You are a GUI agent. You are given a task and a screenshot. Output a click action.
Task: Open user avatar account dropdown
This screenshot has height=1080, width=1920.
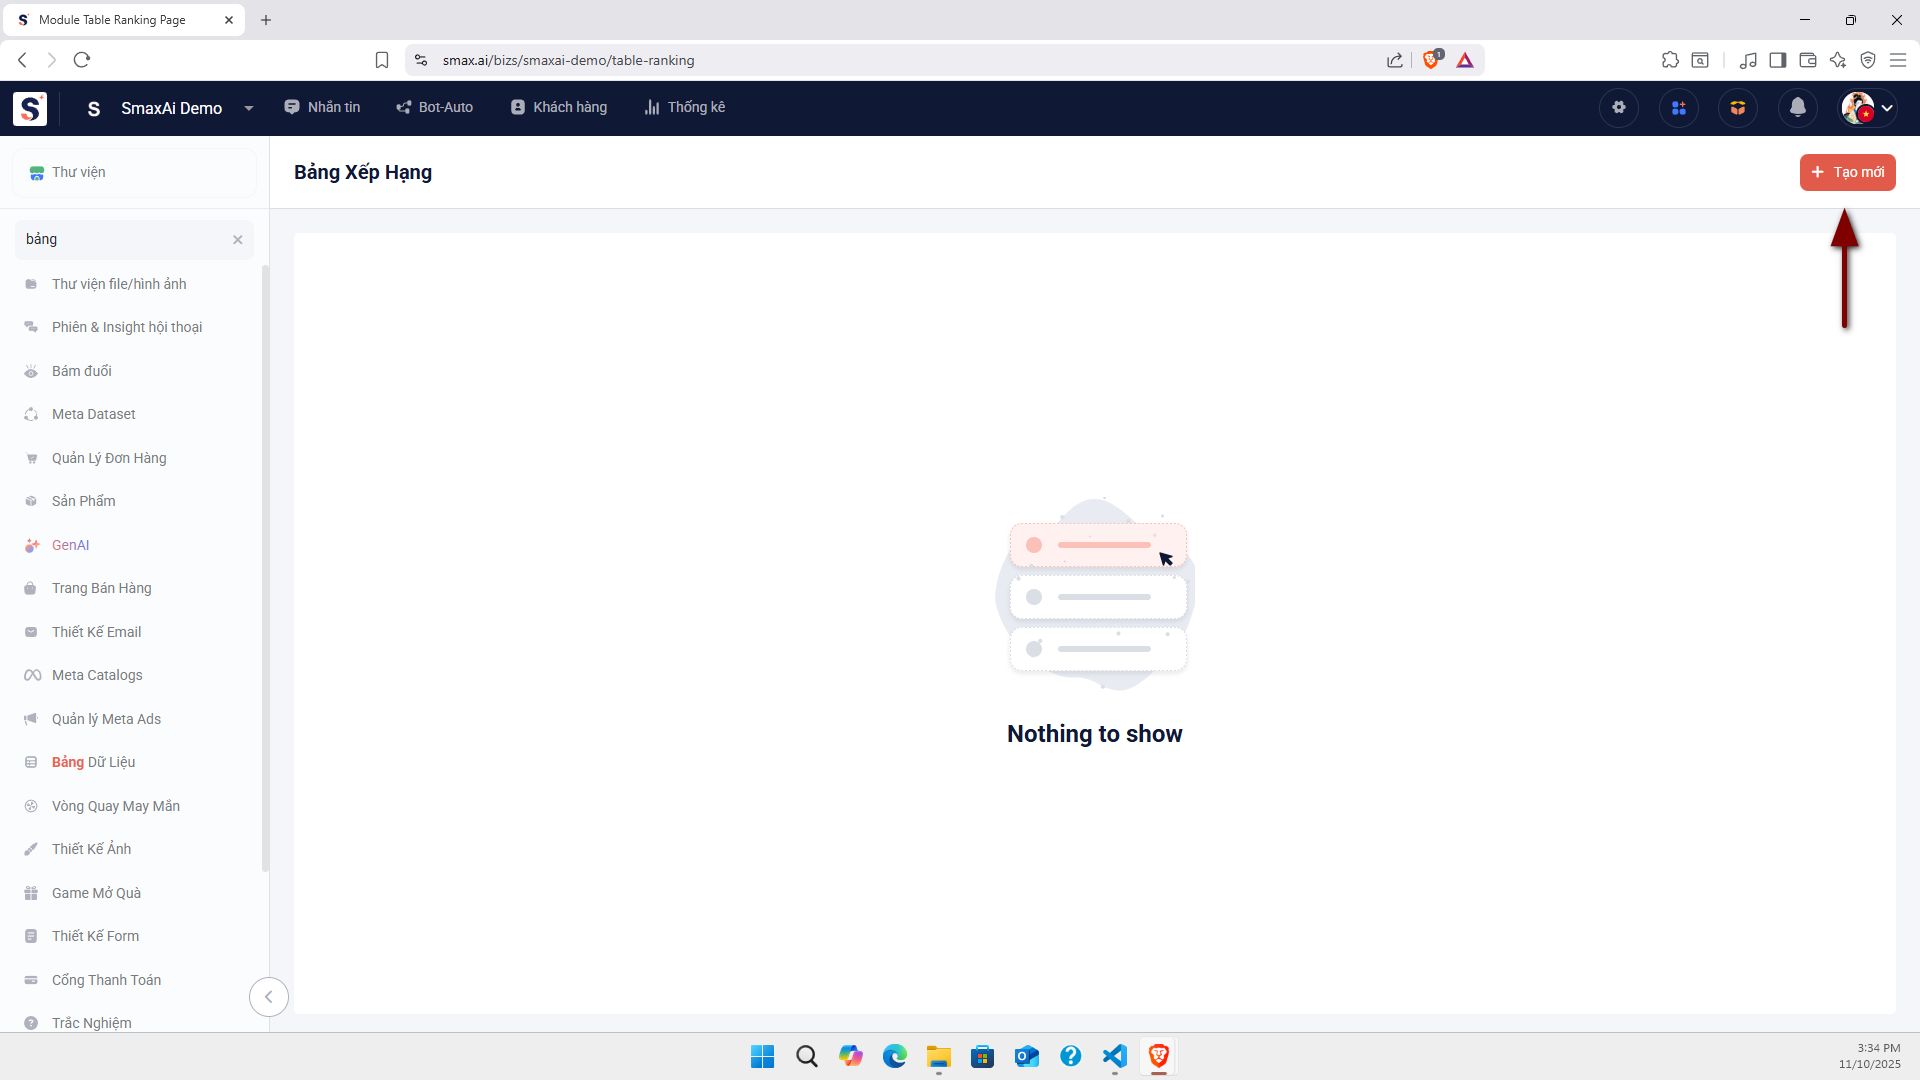1868,108
